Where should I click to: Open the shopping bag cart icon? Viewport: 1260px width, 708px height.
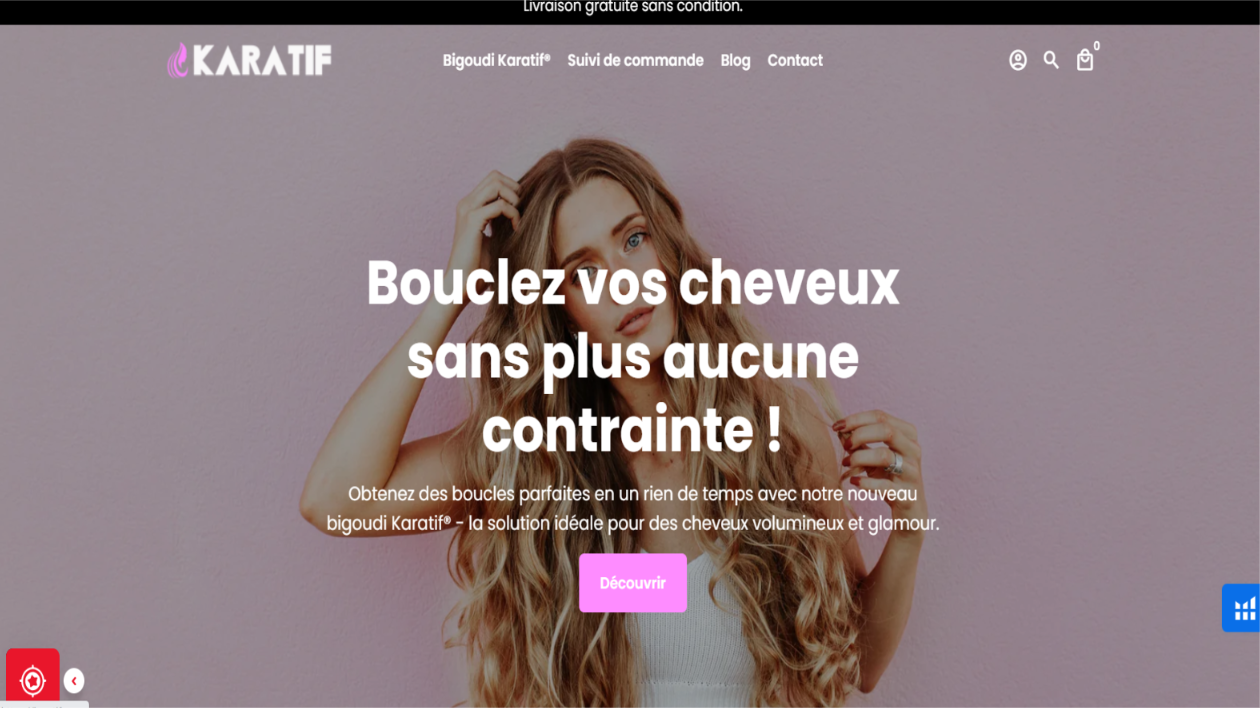coord(1085,61)
